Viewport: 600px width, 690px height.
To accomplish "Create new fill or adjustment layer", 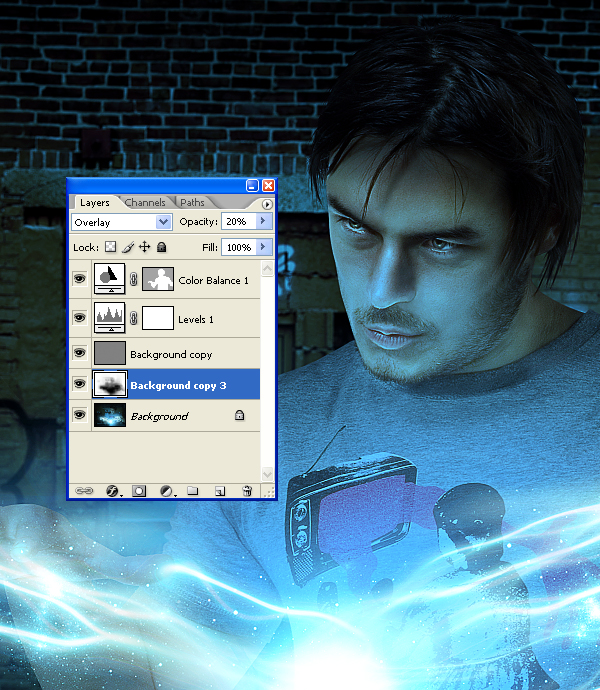I will [167, 491].
